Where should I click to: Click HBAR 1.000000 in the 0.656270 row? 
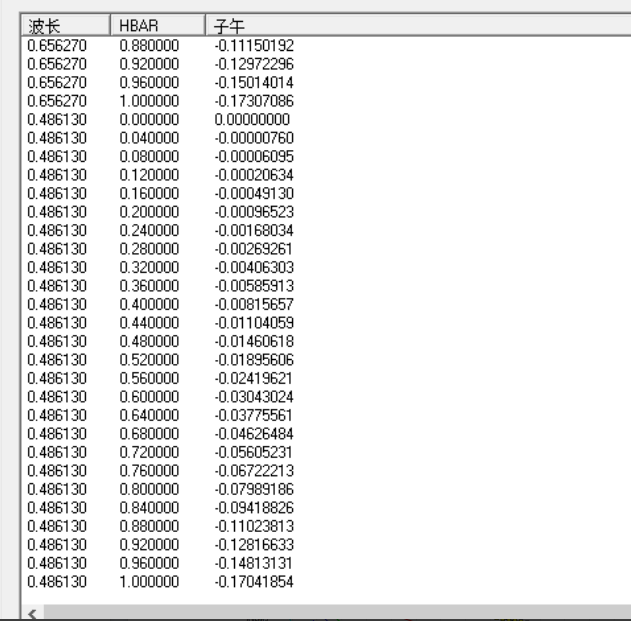pos(149,101)
